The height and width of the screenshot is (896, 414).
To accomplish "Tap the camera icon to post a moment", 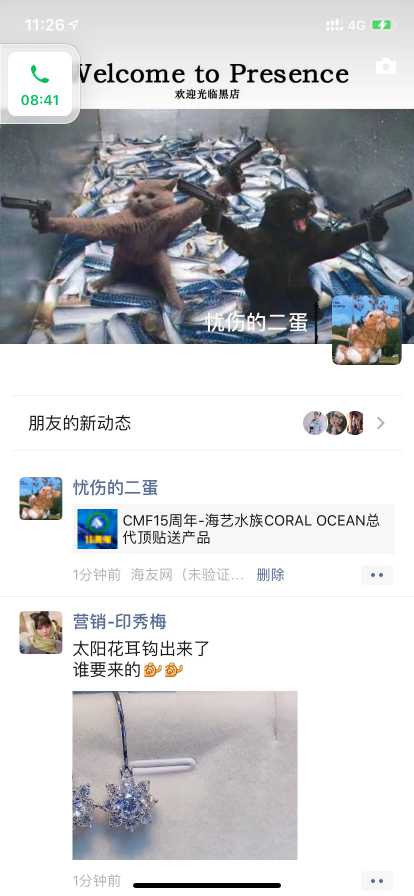I will 386,66.
